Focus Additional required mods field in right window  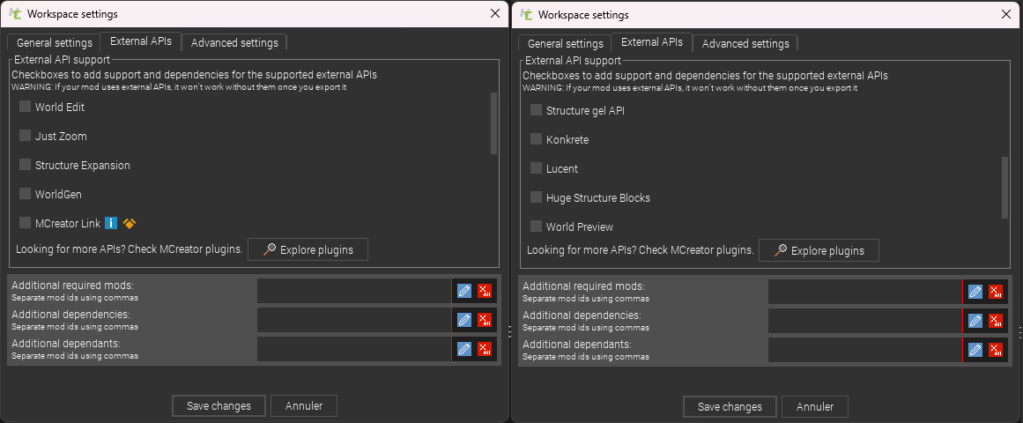[x=864, y=292]
